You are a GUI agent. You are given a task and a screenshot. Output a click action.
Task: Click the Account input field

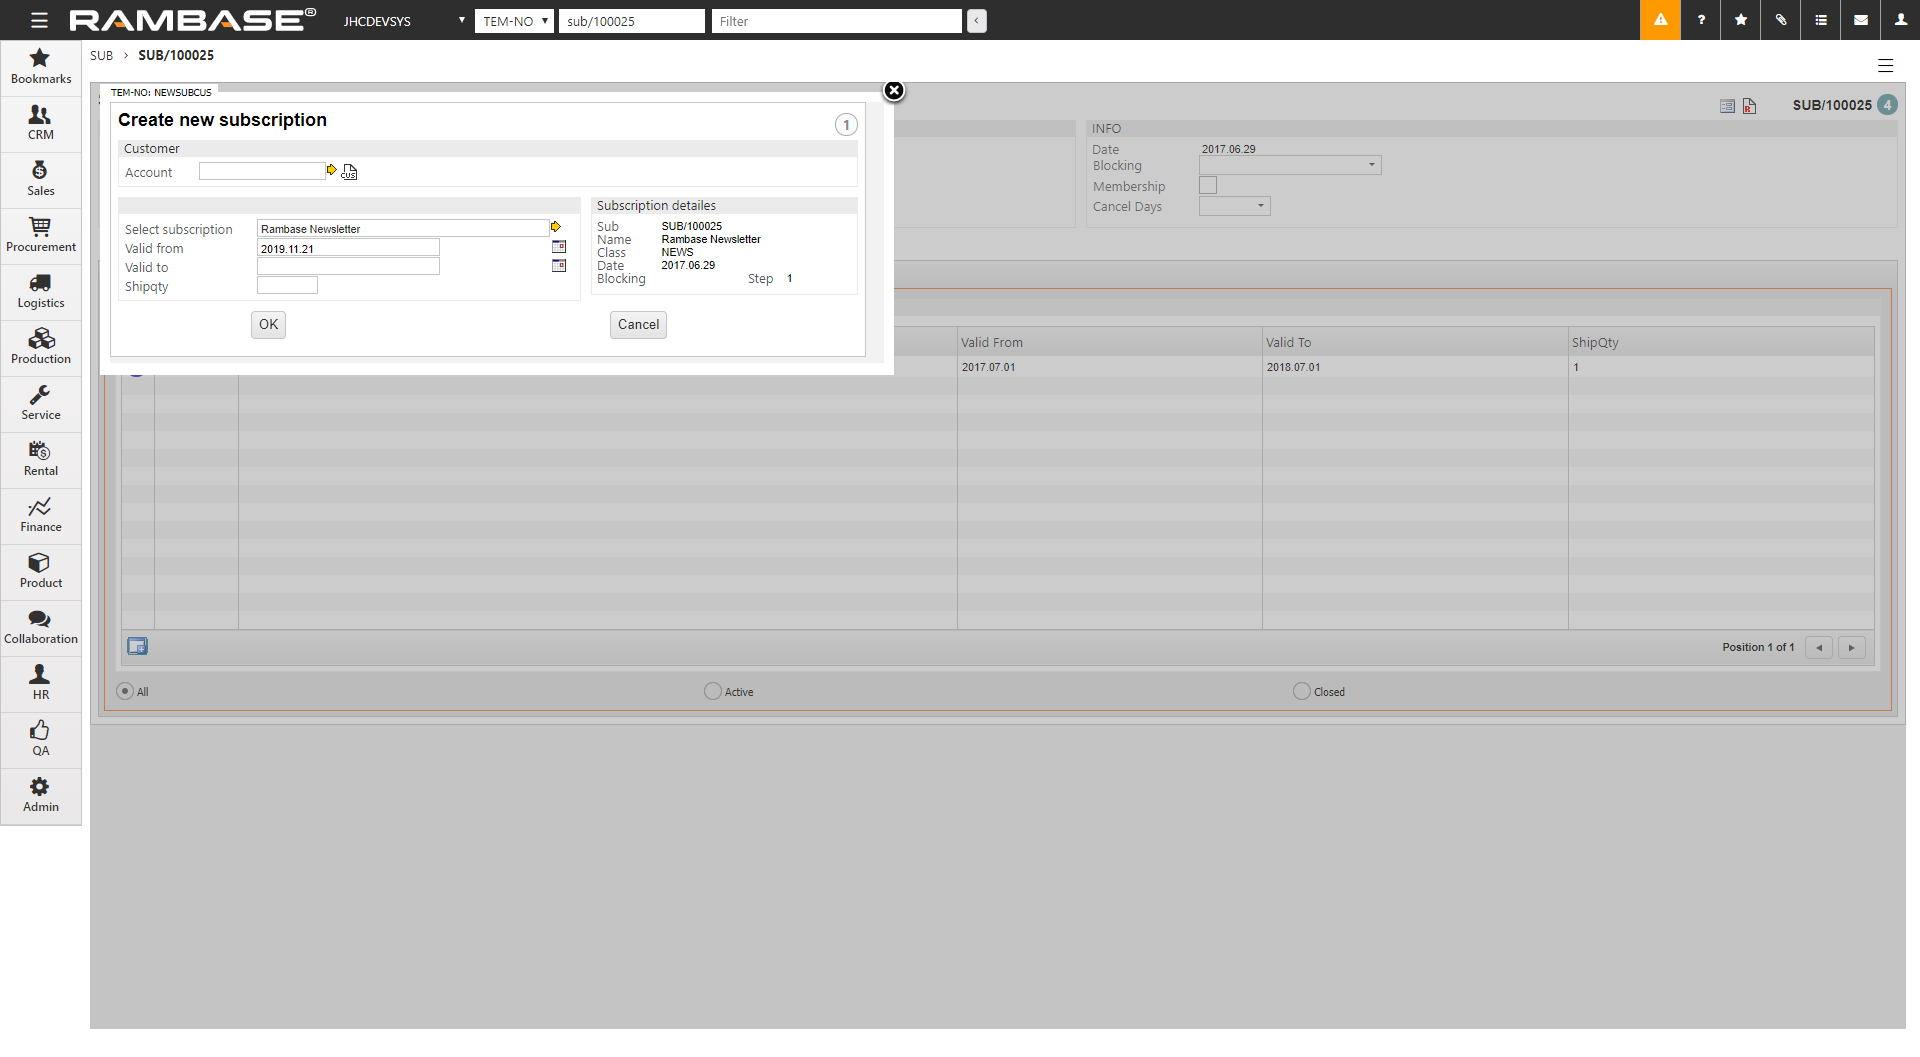tap(261, 172)
